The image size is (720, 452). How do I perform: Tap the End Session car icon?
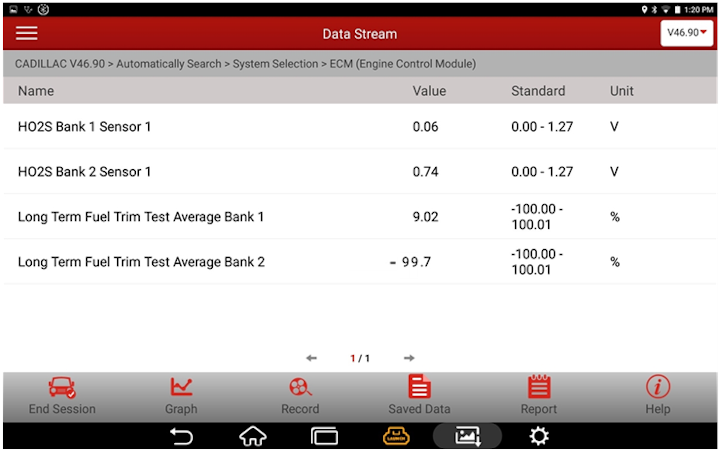(62, 388)
